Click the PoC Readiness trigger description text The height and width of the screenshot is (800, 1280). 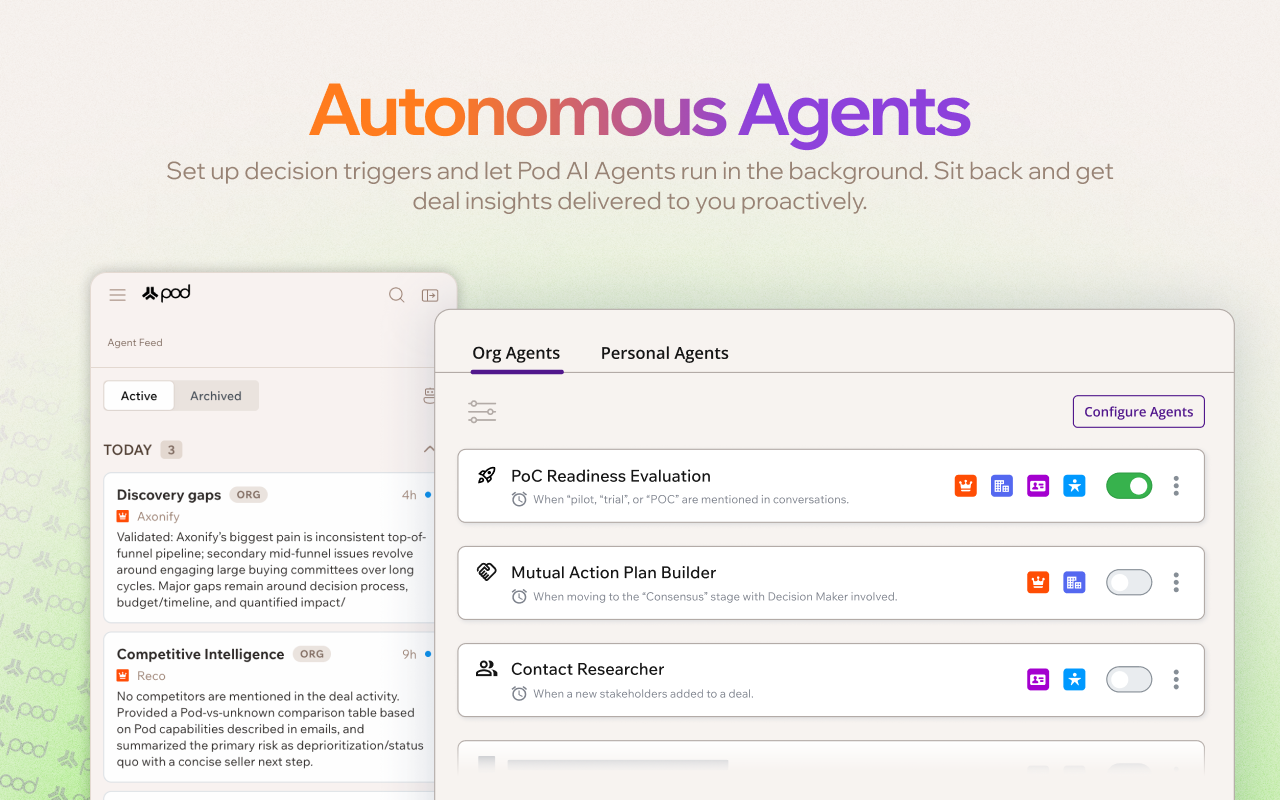(691, 499)
